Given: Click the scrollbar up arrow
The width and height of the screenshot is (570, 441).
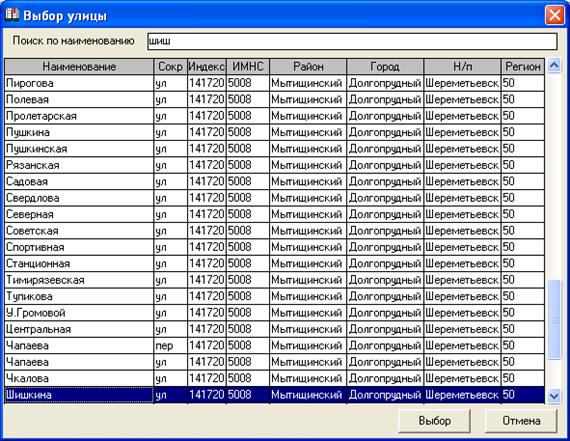Looking at the screenshot, I should 554,66.
